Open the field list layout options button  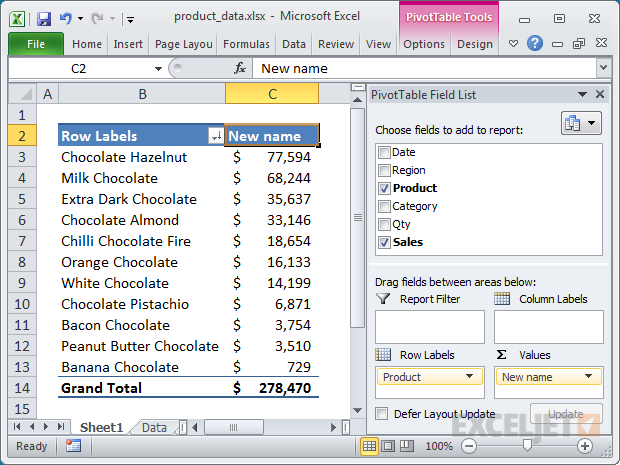point(581,124)
